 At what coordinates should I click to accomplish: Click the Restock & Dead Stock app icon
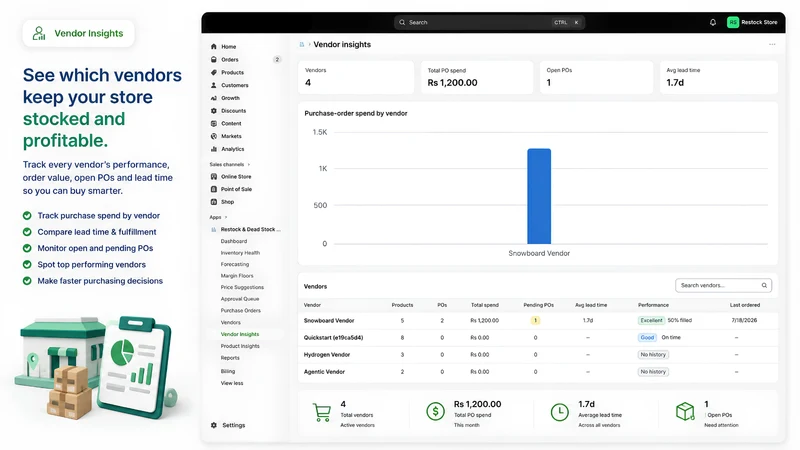(214, 230)
